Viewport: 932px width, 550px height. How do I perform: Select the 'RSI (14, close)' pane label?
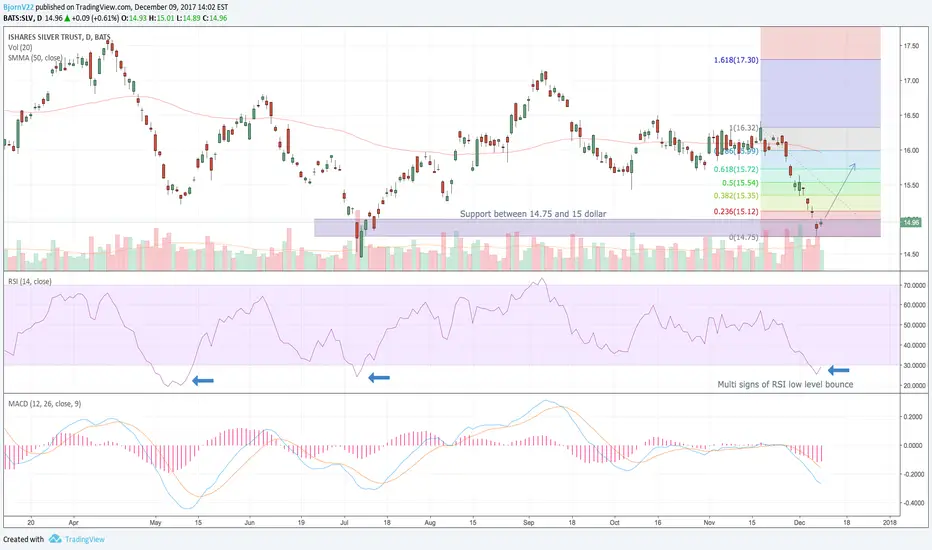pos(30,281)
